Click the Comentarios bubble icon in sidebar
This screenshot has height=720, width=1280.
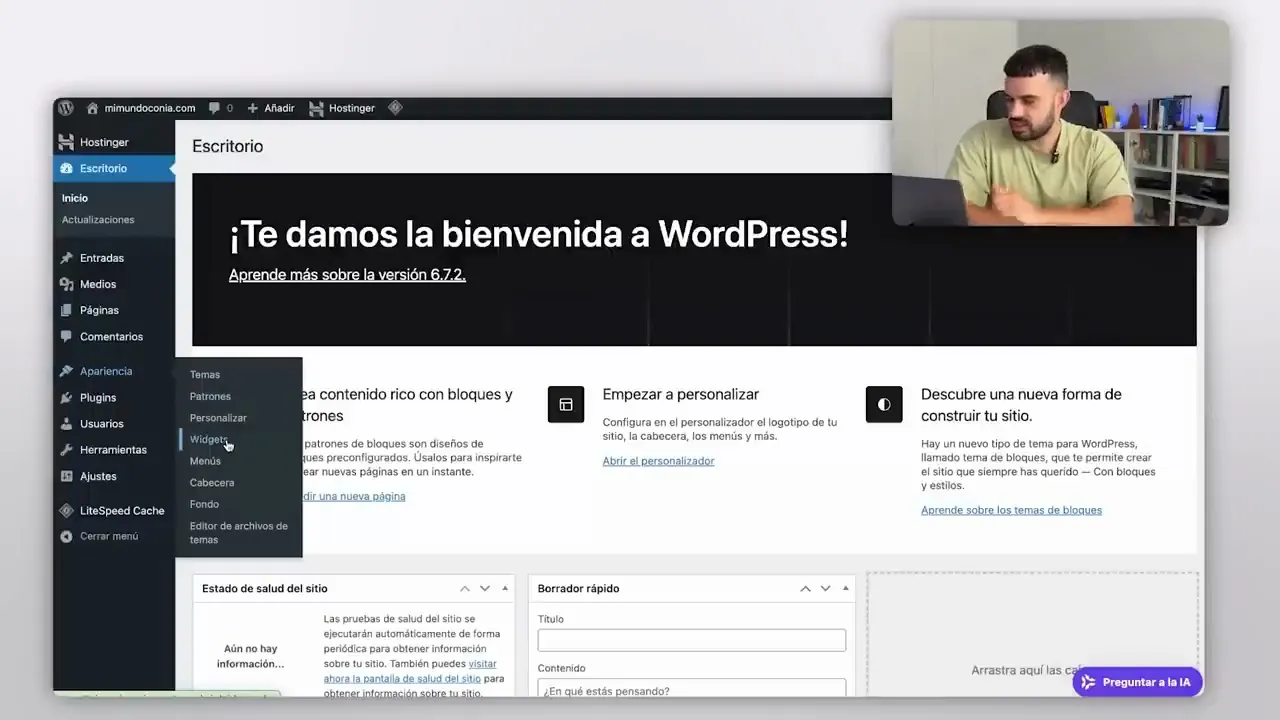point(66,336)
